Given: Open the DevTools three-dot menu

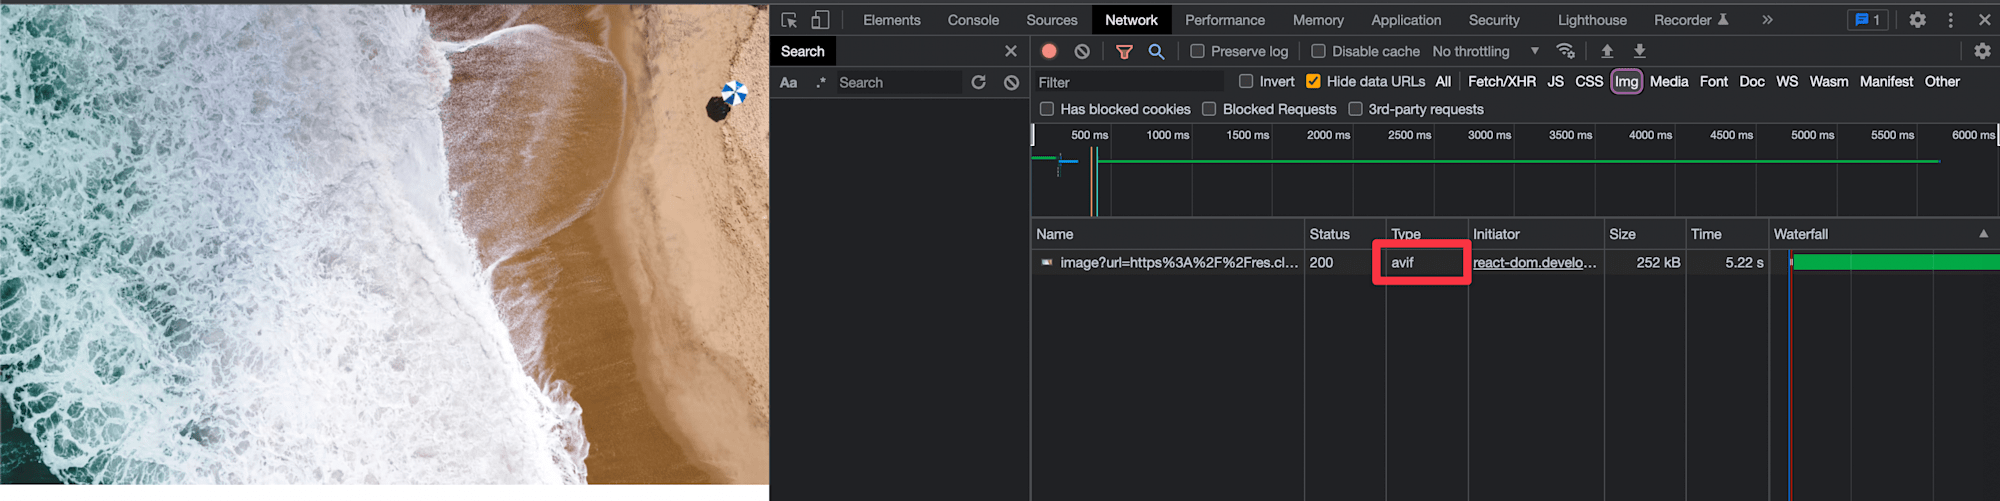Looking at the screenshot, I should [x=1950, y=20].
